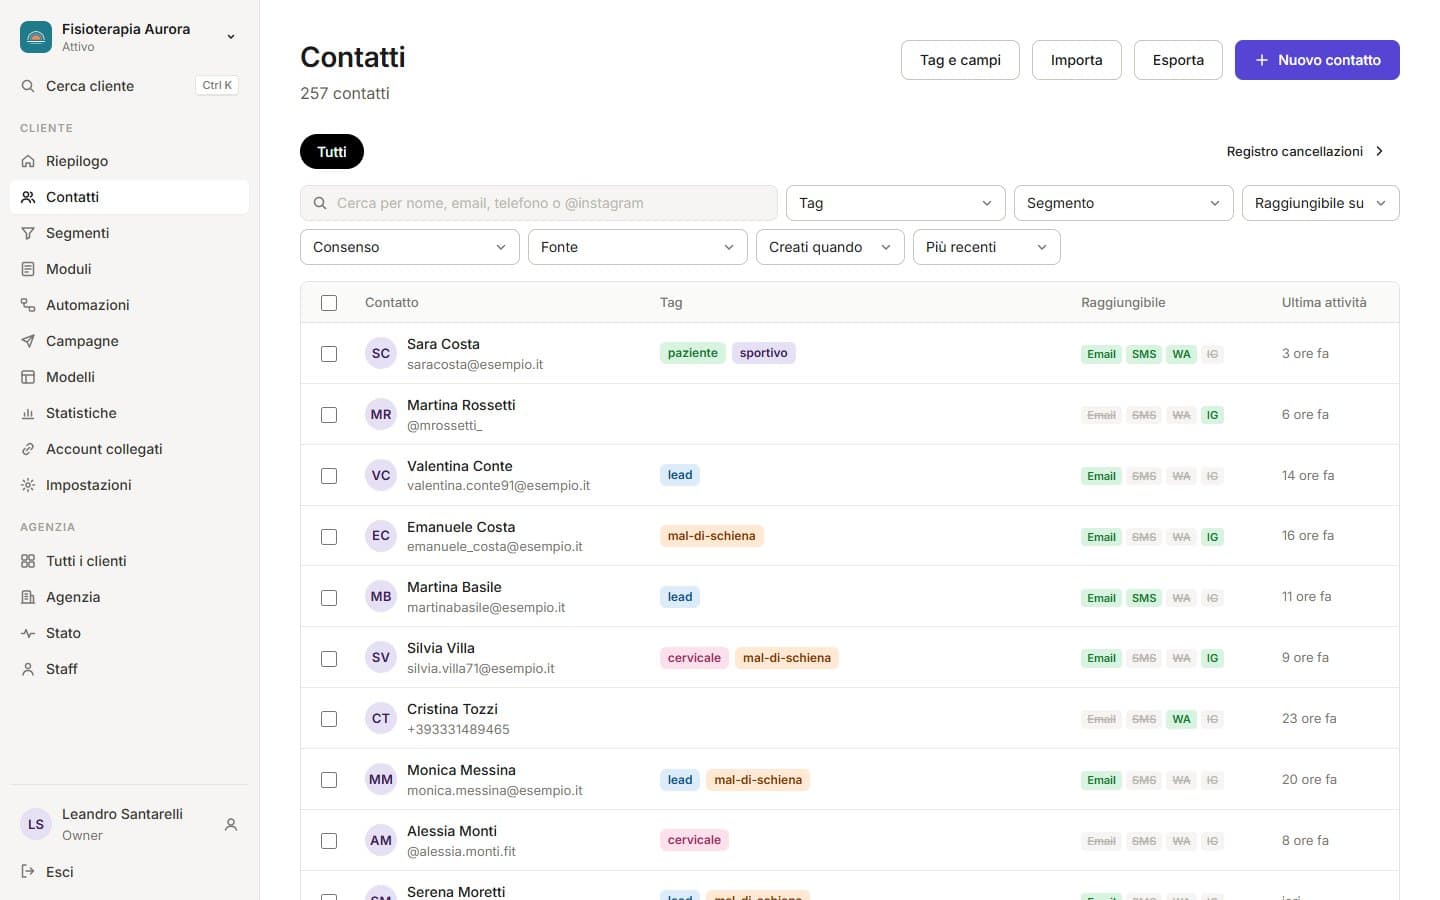1440x900 pixels.
Task: Click the Nuovo contatto button
Action: (x=1317, y=60)
